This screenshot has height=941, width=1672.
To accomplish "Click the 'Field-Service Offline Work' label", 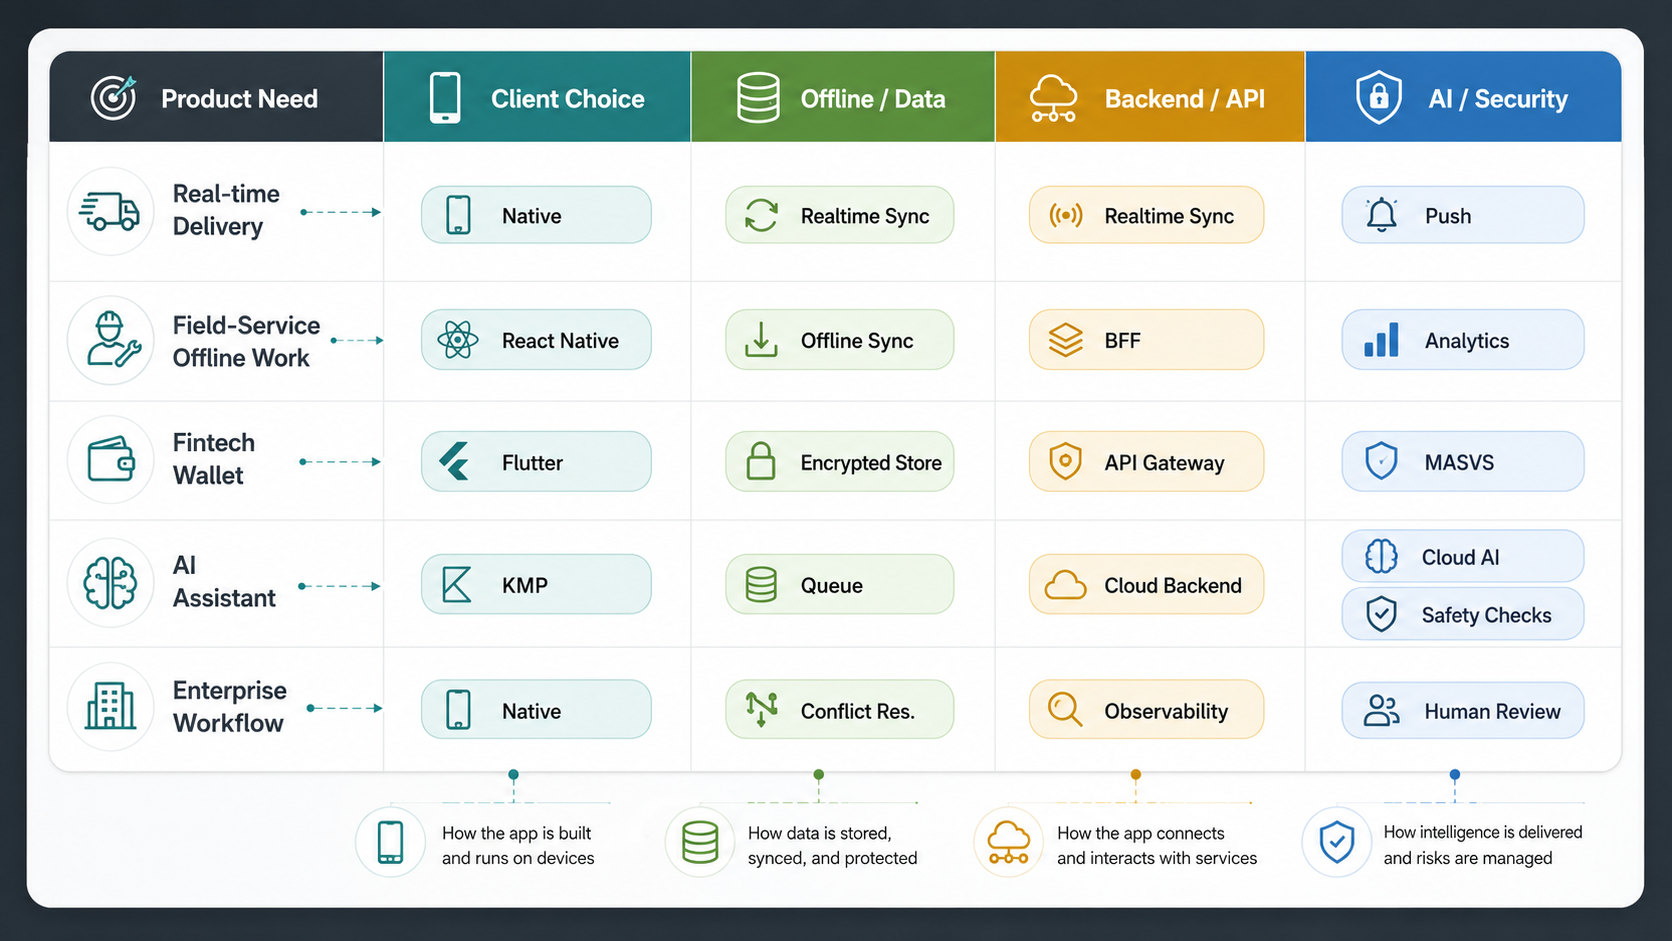I will (x=246, y=341).
